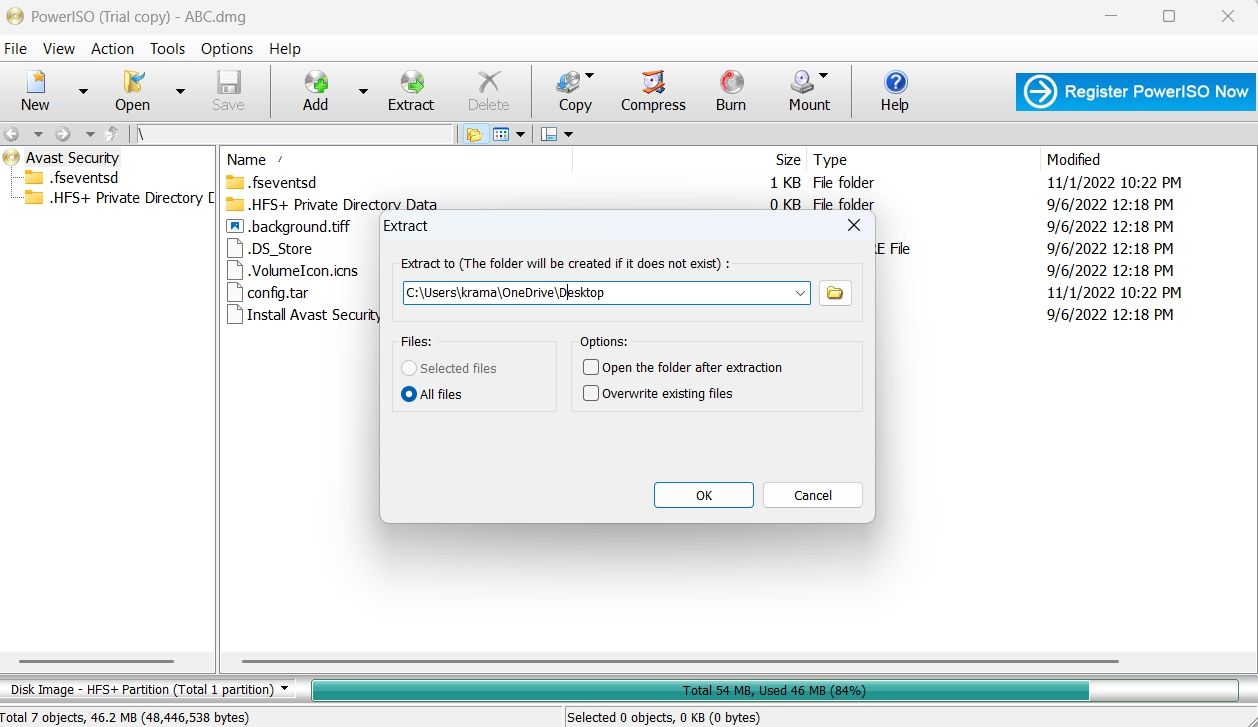Select the Mount tool
The width and height of the screenshot is (1258, 727).
(806, 90)
